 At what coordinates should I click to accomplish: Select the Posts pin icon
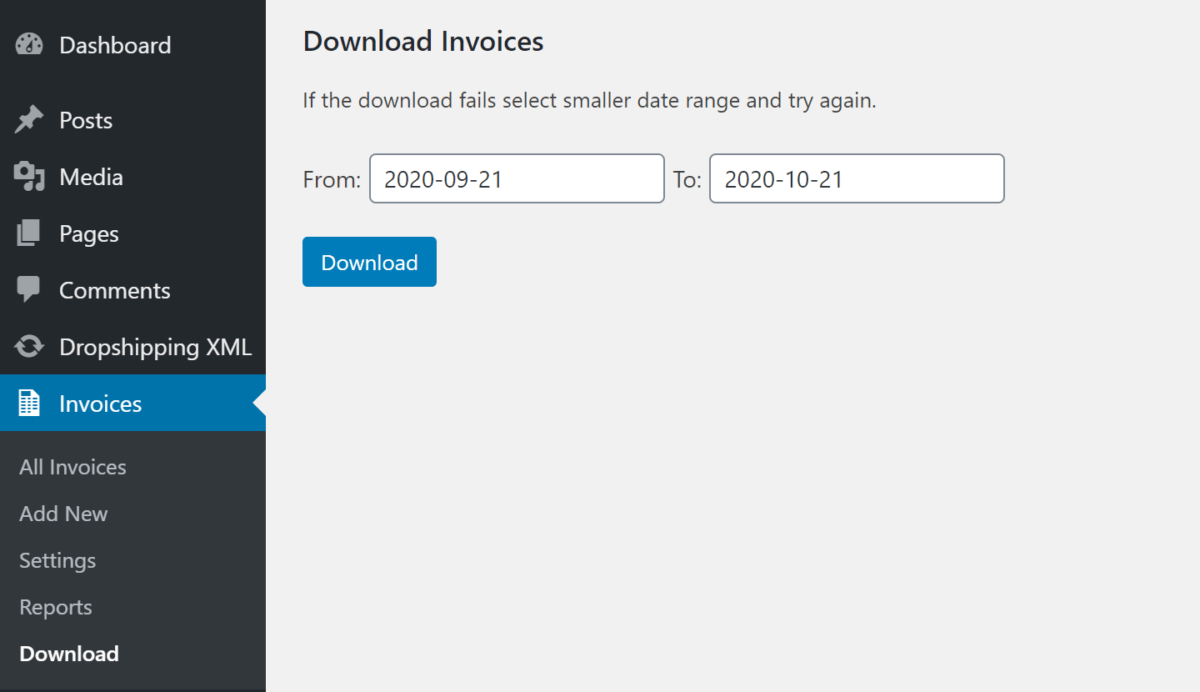pos(27,119)
